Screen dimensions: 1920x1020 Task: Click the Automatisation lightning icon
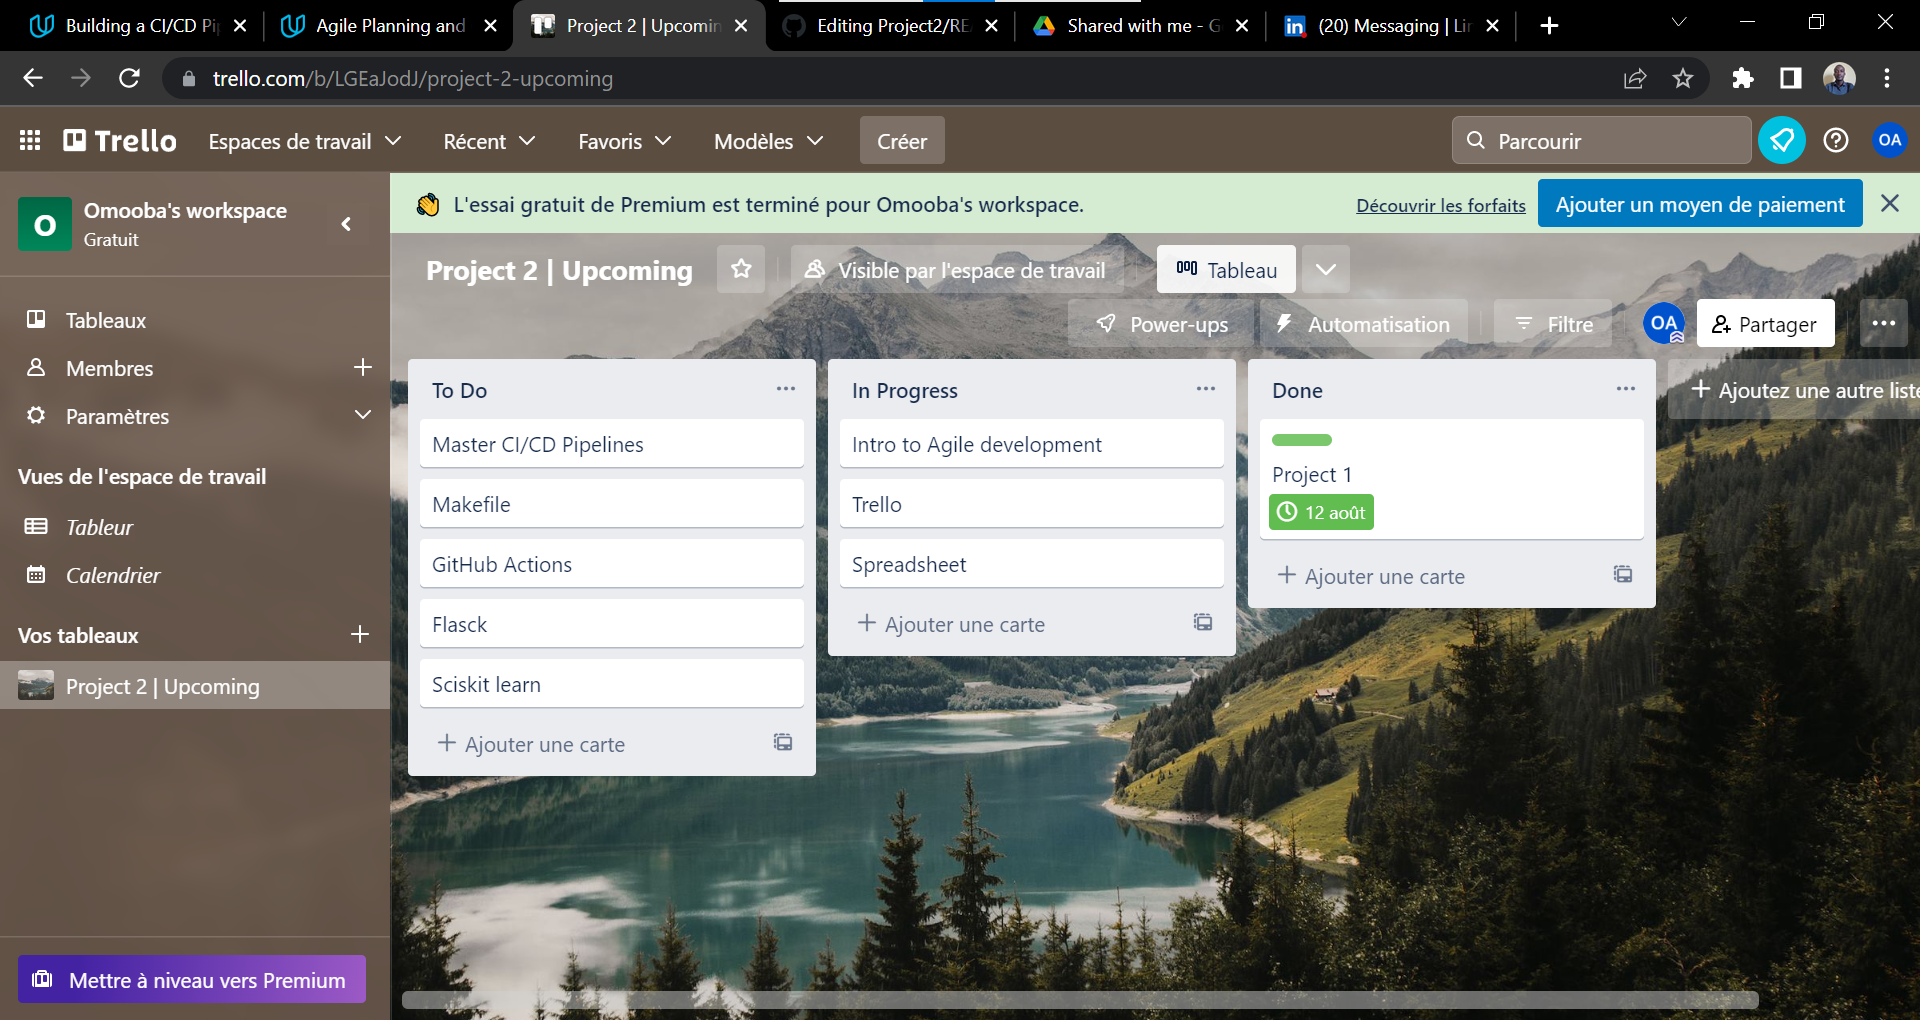1285,323
